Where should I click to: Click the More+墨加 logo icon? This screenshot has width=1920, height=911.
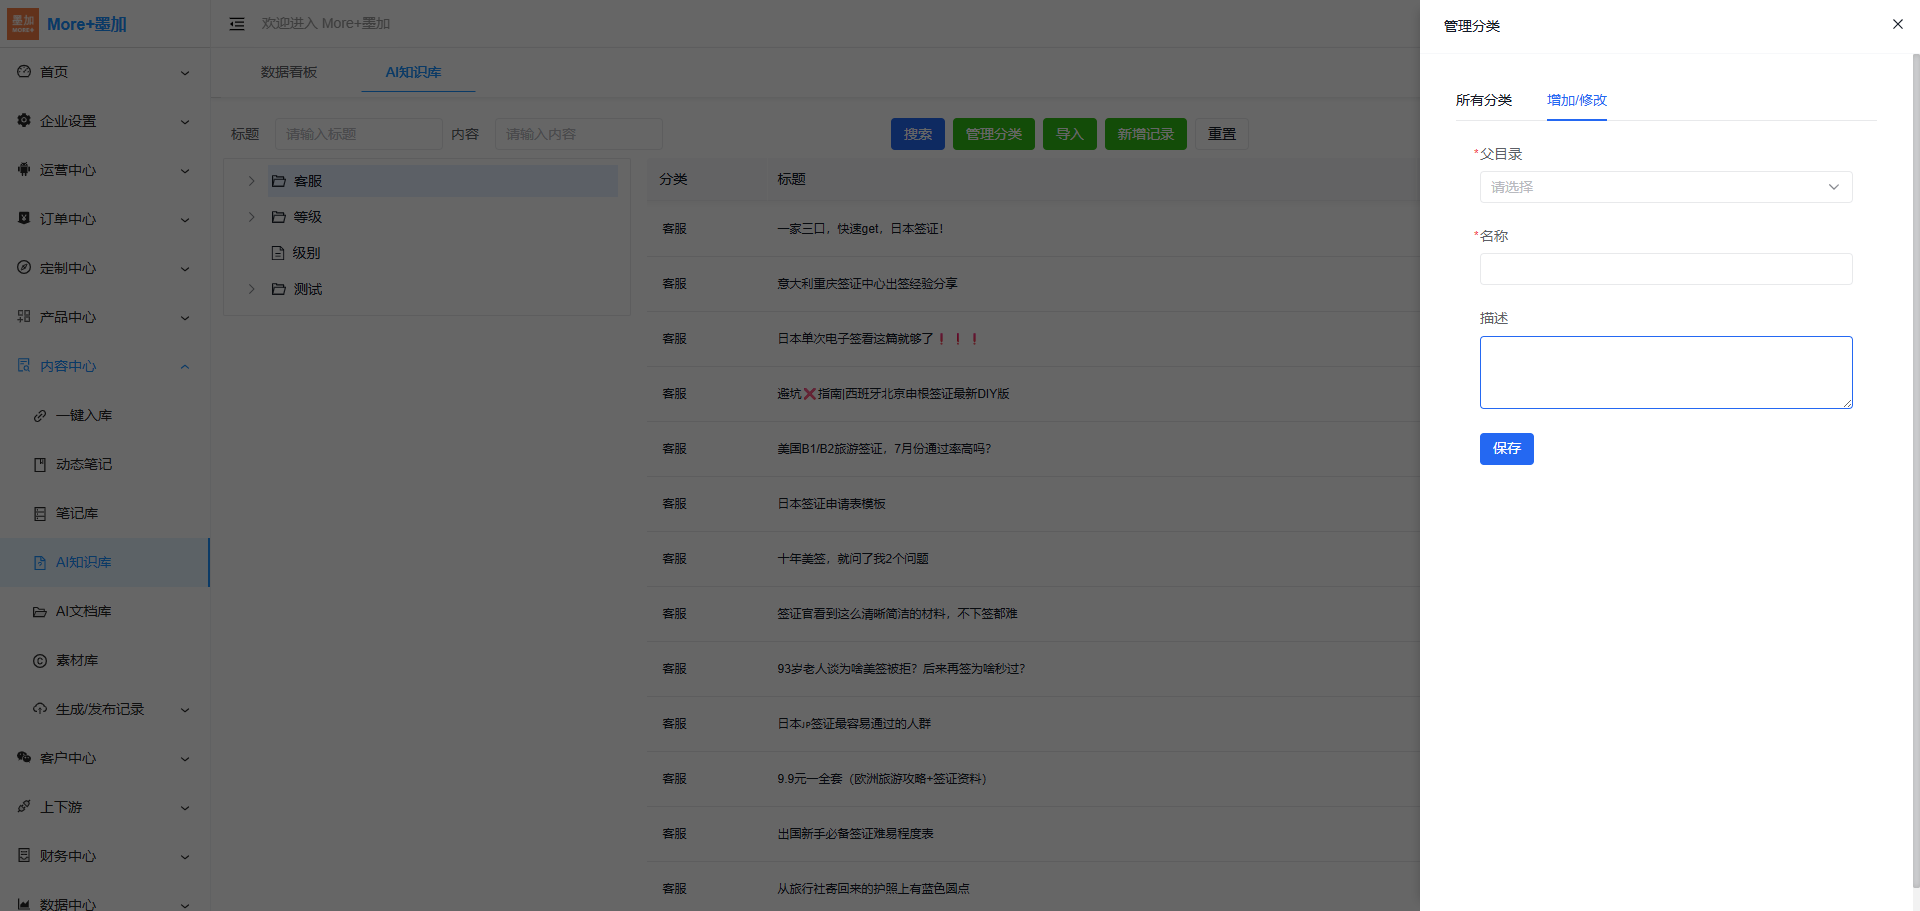pos(23,24)
